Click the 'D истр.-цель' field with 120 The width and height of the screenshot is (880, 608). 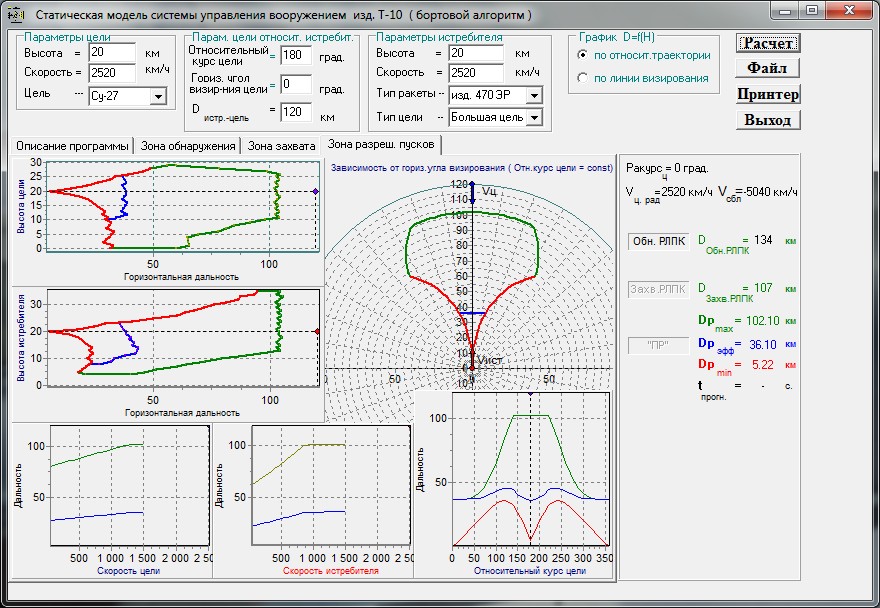click(x=296, y=112)
